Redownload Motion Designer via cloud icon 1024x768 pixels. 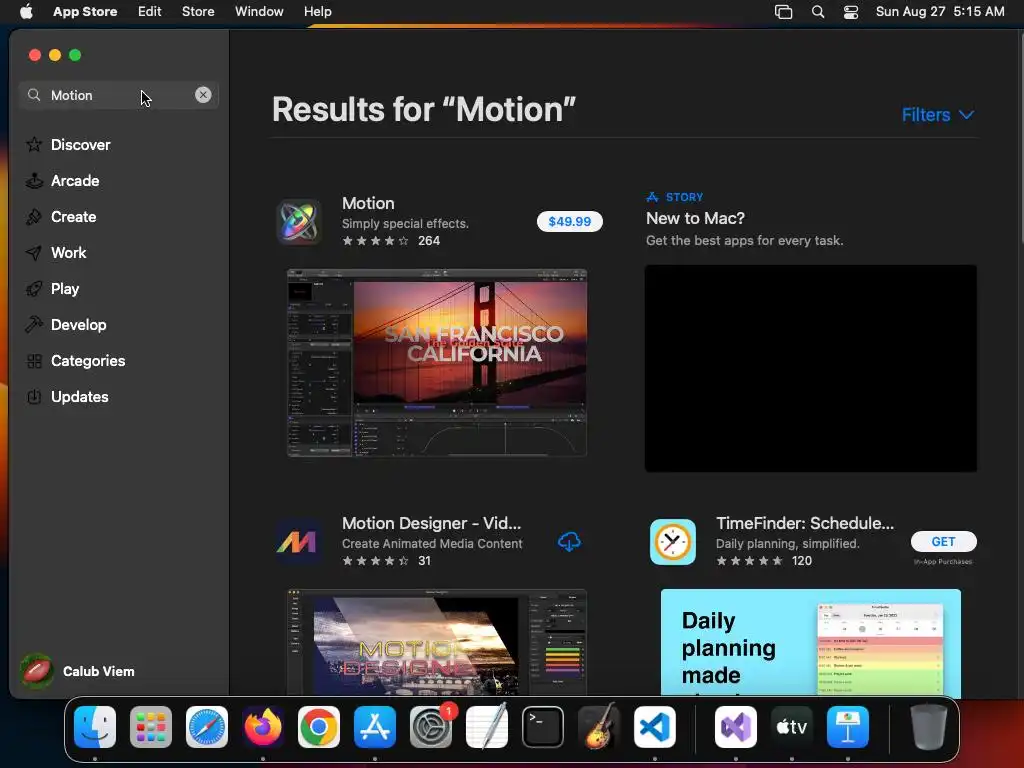pyautogui.click(x=569, y=541)
